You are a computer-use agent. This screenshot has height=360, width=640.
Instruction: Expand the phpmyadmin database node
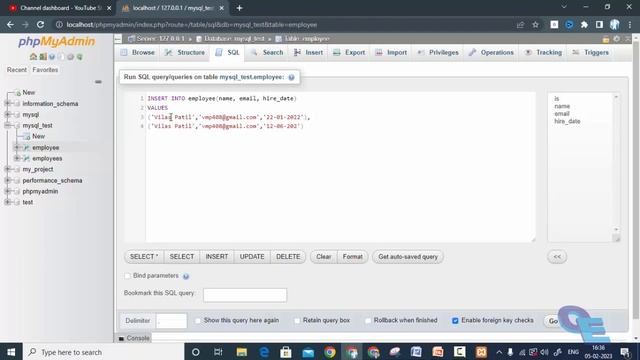(x=7, y=191)
